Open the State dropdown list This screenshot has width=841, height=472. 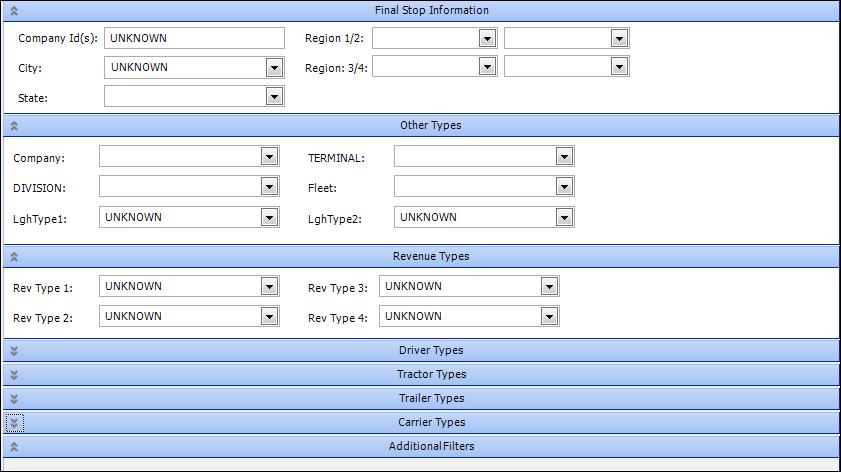click(x=274, y=97)
